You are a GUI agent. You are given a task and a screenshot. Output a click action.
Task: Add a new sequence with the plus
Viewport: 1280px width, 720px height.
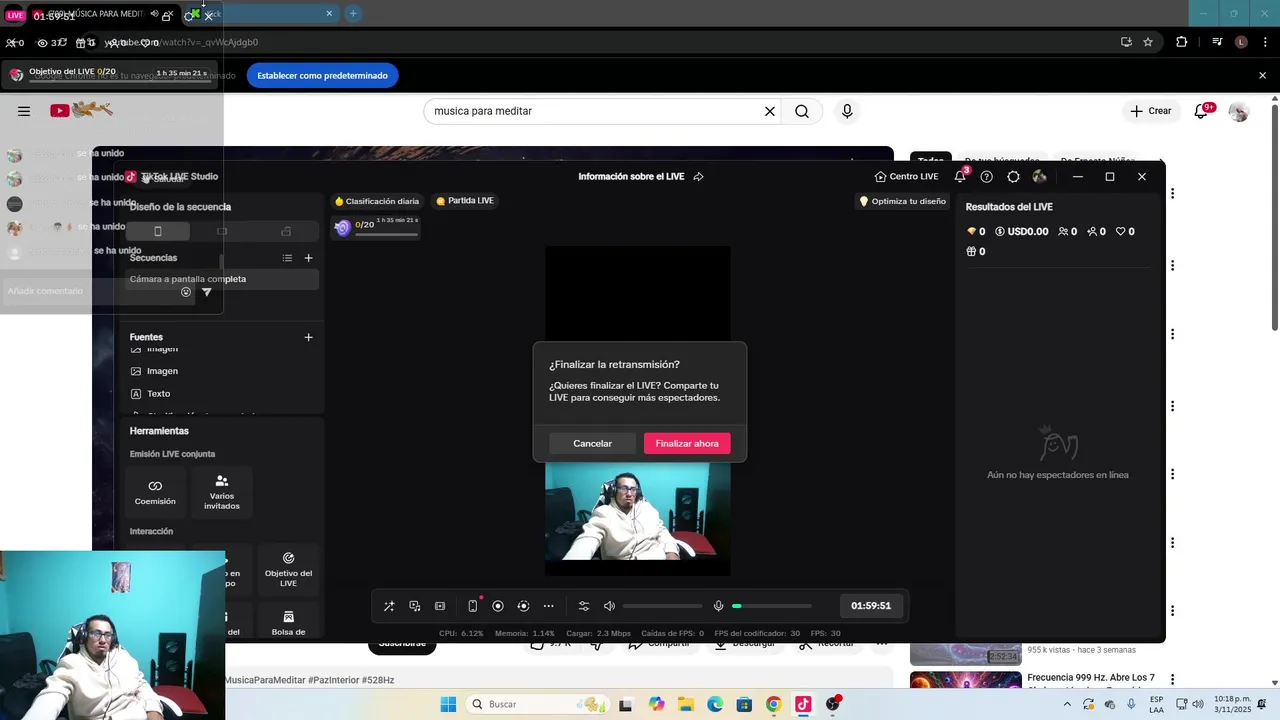click(x=308, y=258)
